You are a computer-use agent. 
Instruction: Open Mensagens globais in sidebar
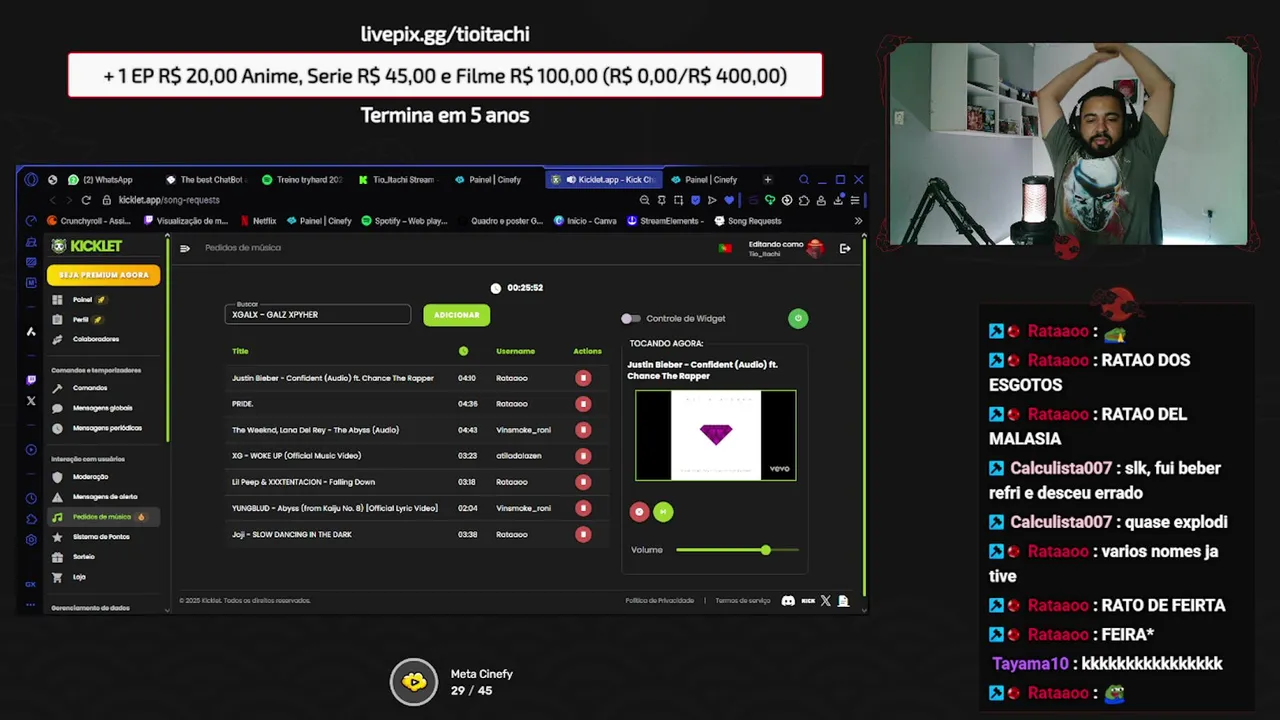[x=102, y=408]
